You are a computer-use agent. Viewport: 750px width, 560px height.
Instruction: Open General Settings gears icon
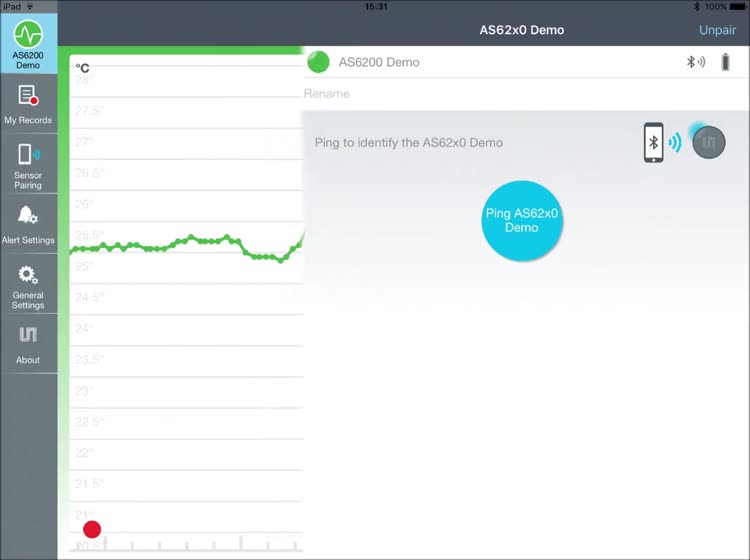pos(28,284)
